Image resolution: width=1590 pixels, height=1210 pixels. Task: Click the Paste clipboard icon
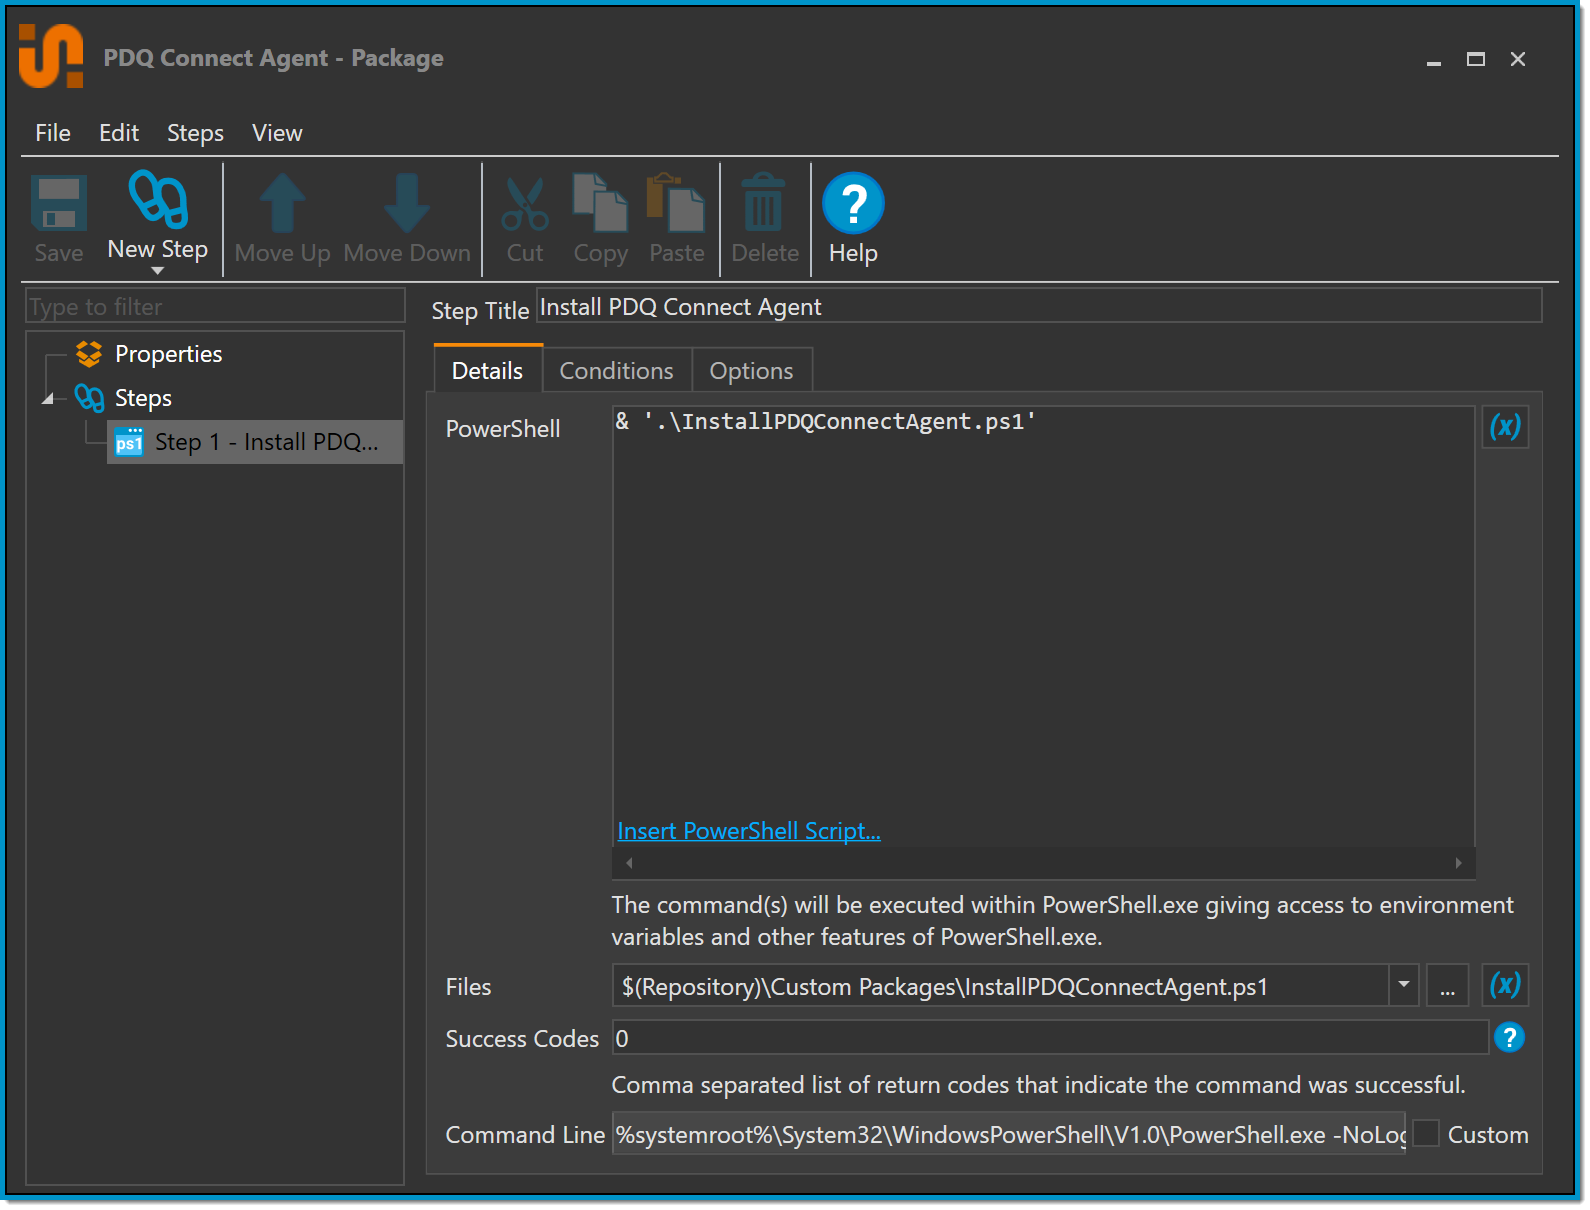point(676,202)
